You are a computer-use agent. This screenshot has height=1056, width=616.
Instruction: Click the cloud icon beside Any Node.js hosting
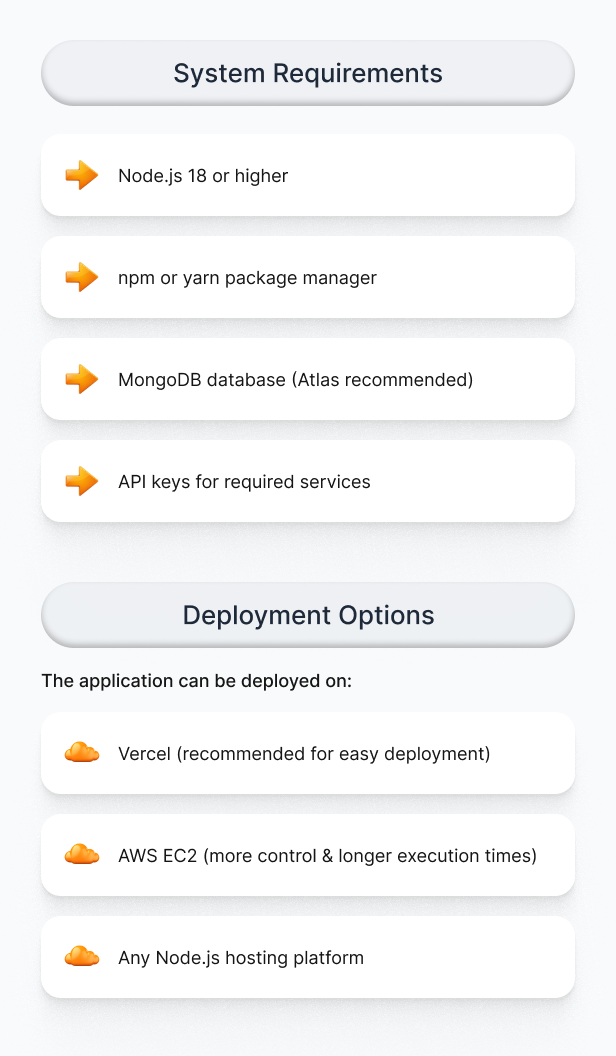coord(81,957)
